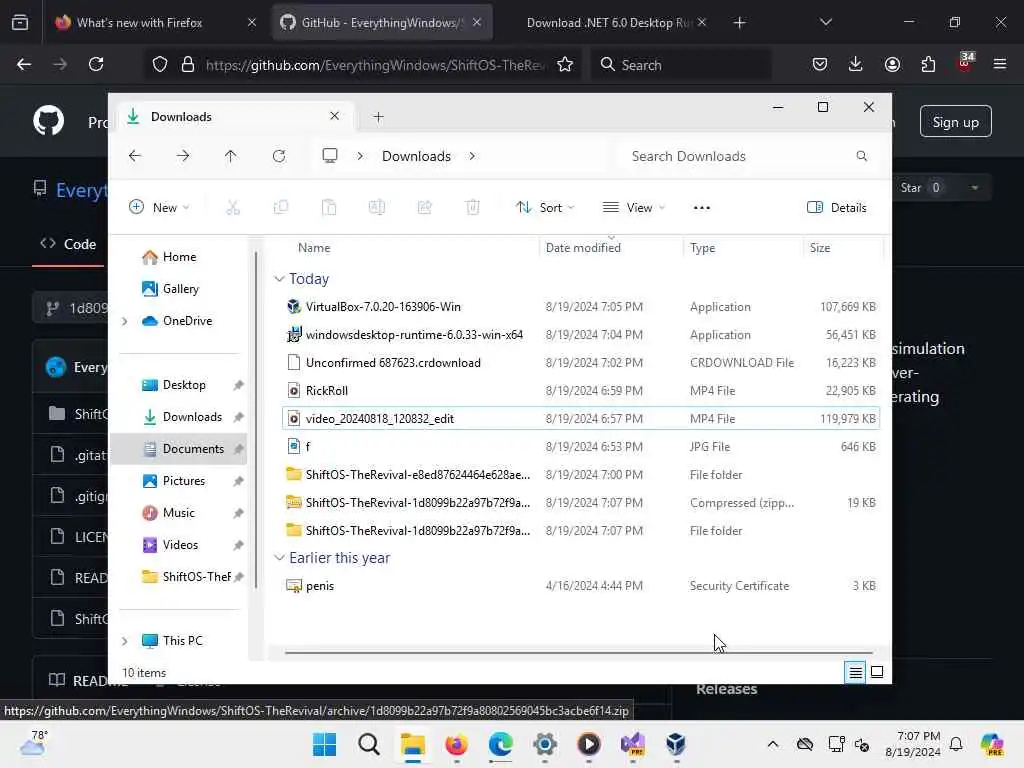Reload the Firefox page
This screenshot has width=1024, height=768.
[96, 64]
